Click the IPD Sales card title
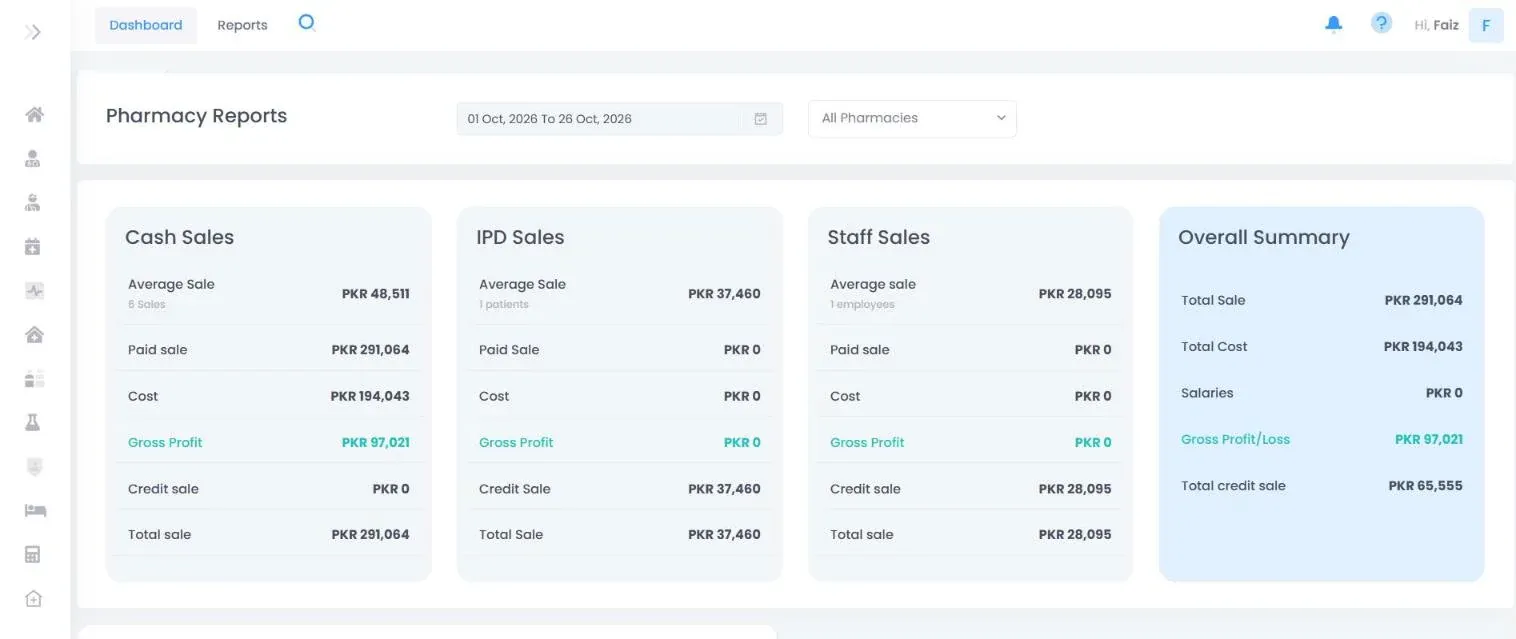 520,237
